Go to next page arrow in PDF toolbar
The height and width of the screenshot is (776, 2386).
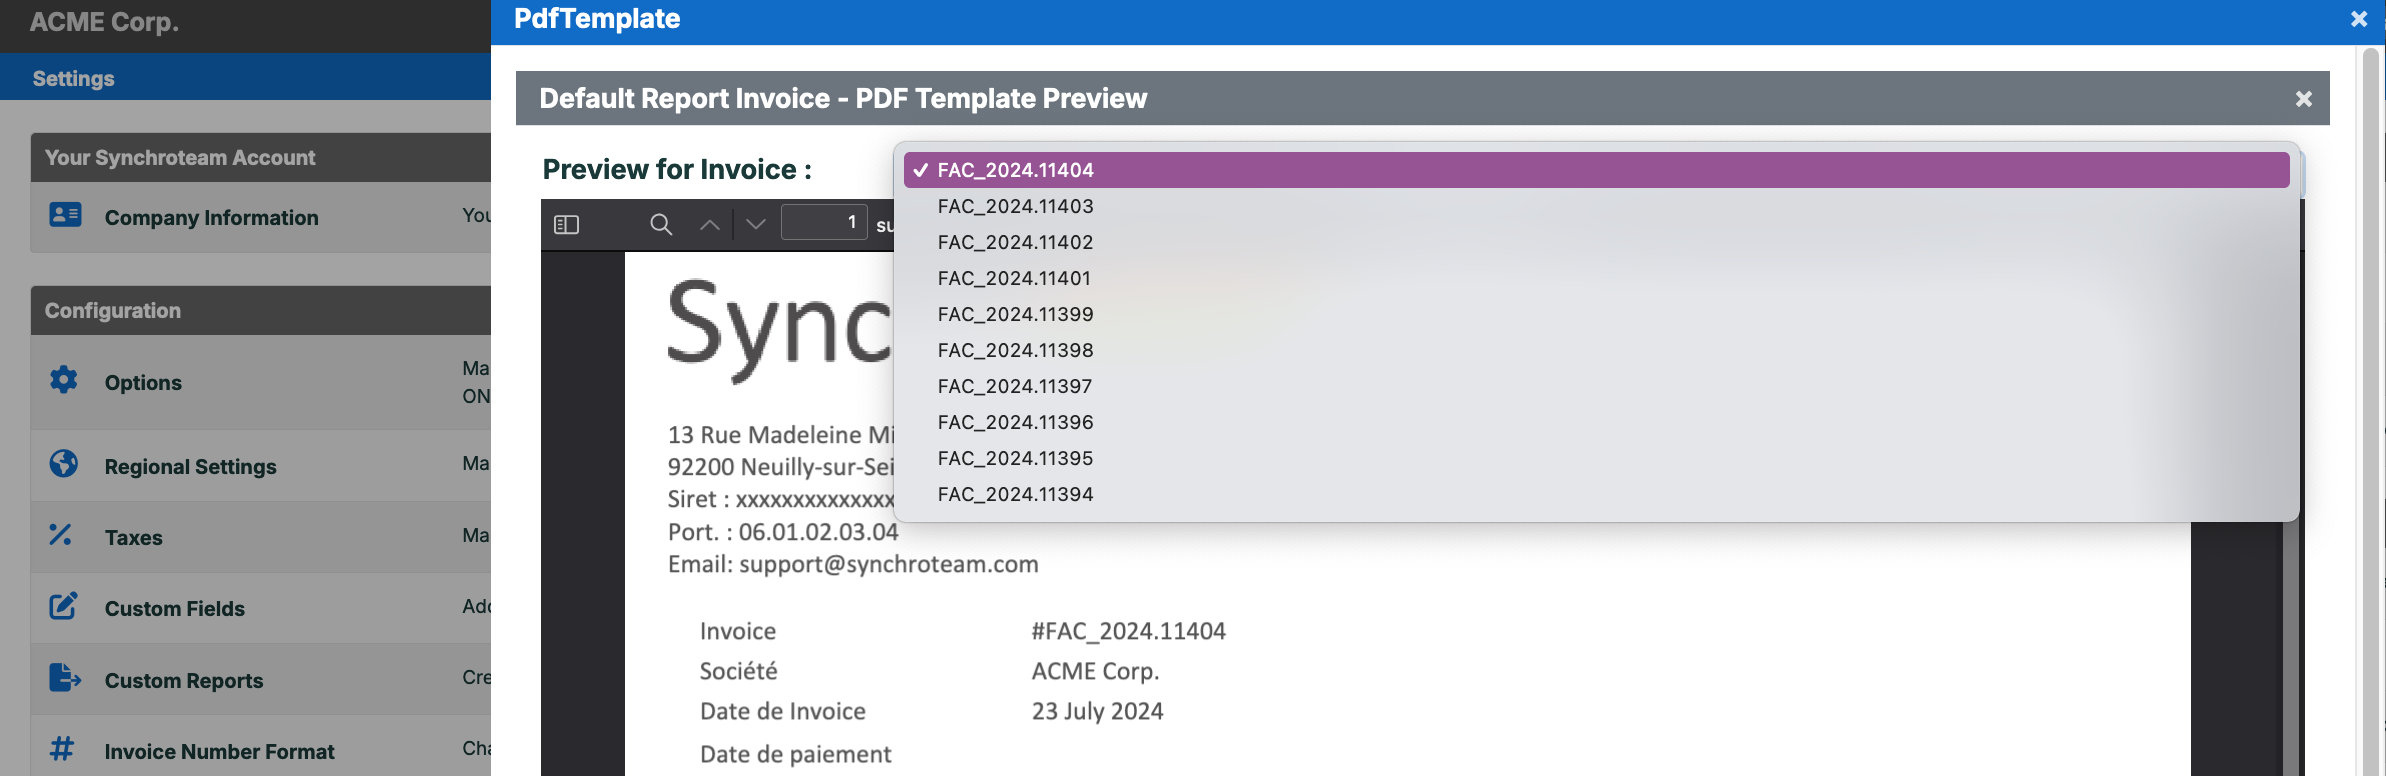click(756, 225)
